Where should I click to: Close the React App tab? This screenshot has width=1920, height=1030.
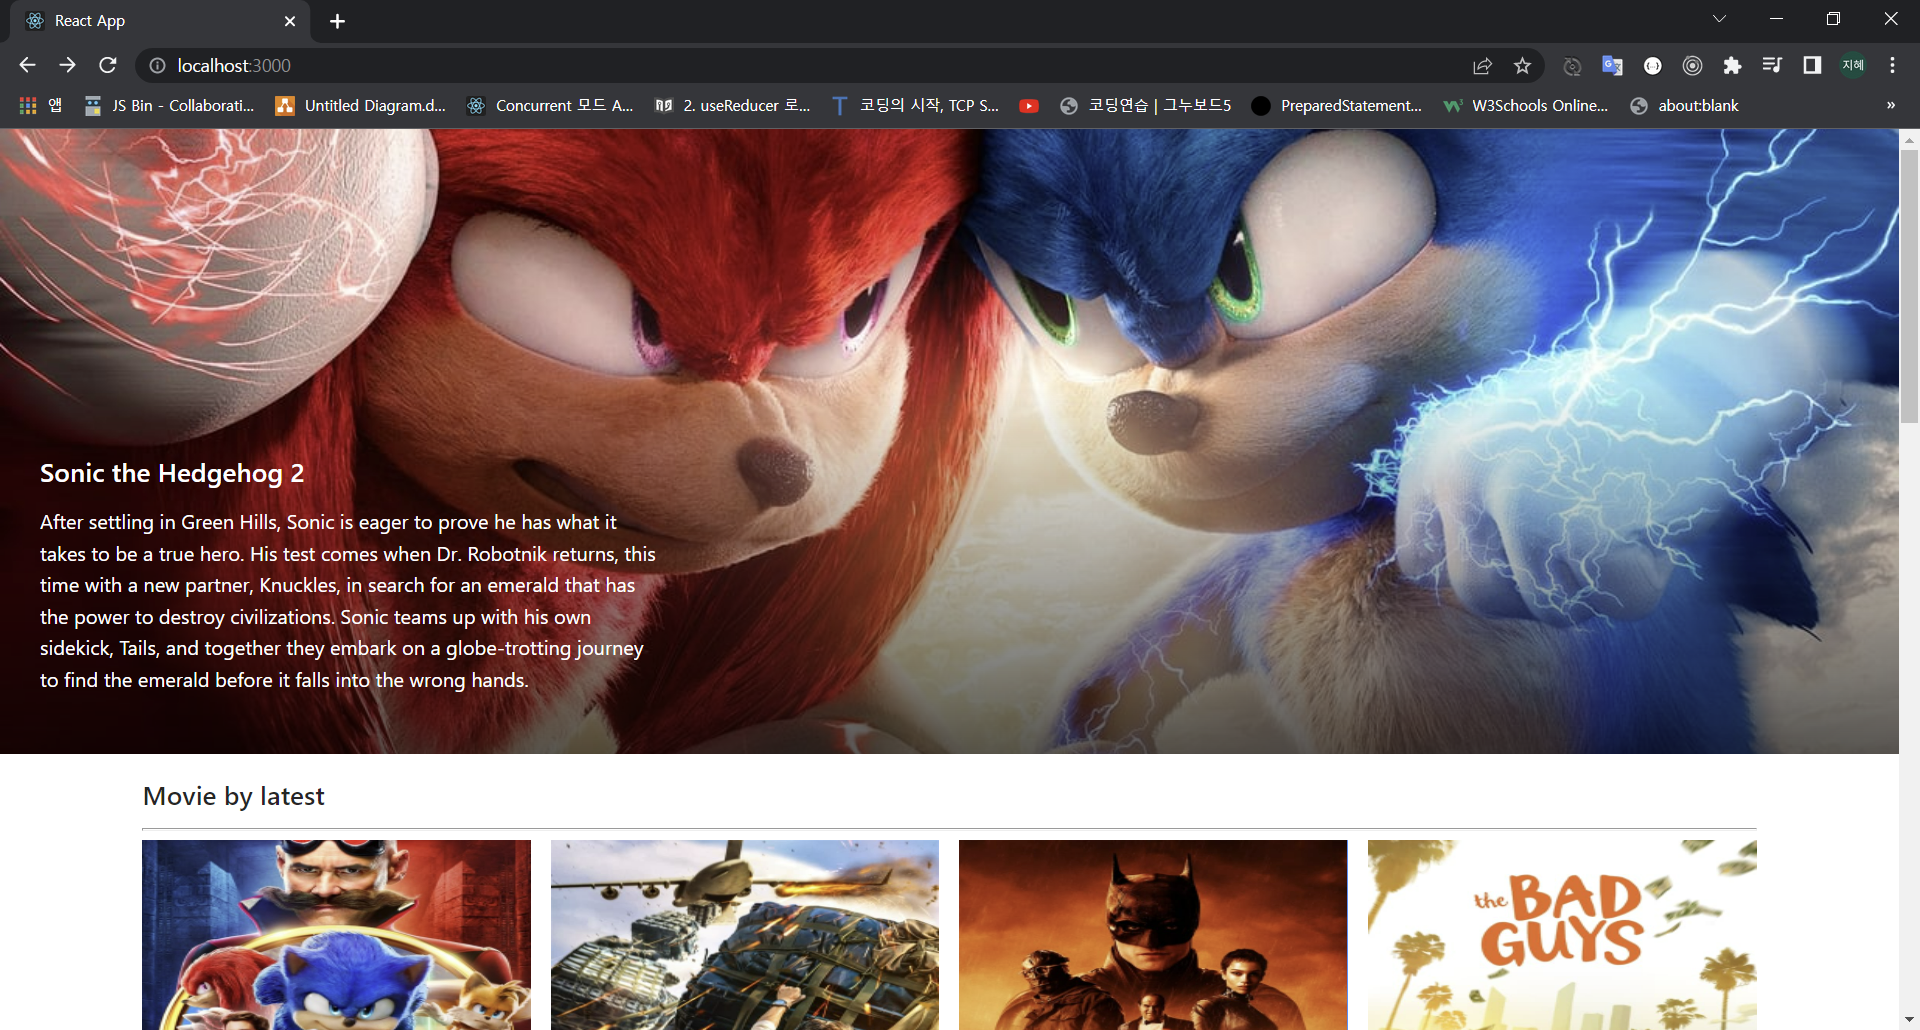(x=290, y=21)
